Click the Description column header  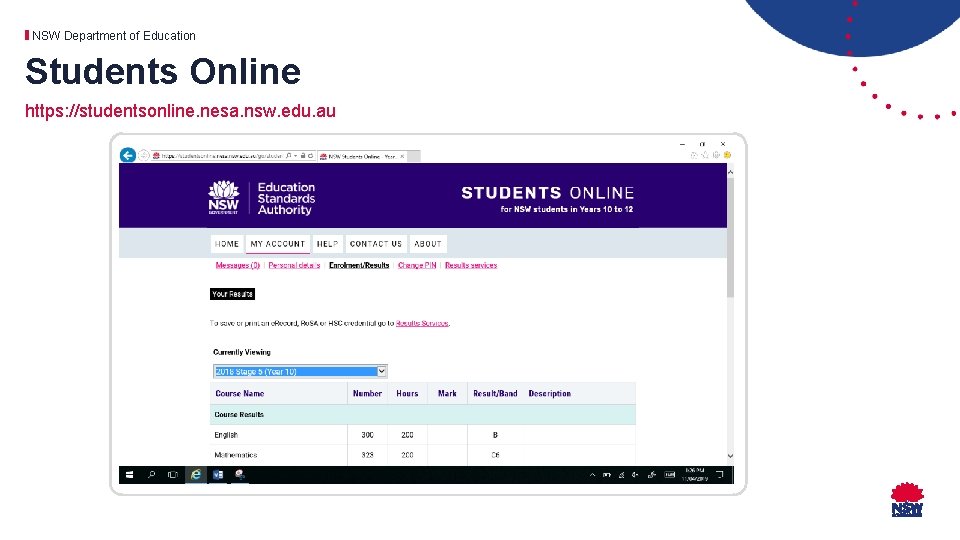pyautogui.click(x=550, y=393)
